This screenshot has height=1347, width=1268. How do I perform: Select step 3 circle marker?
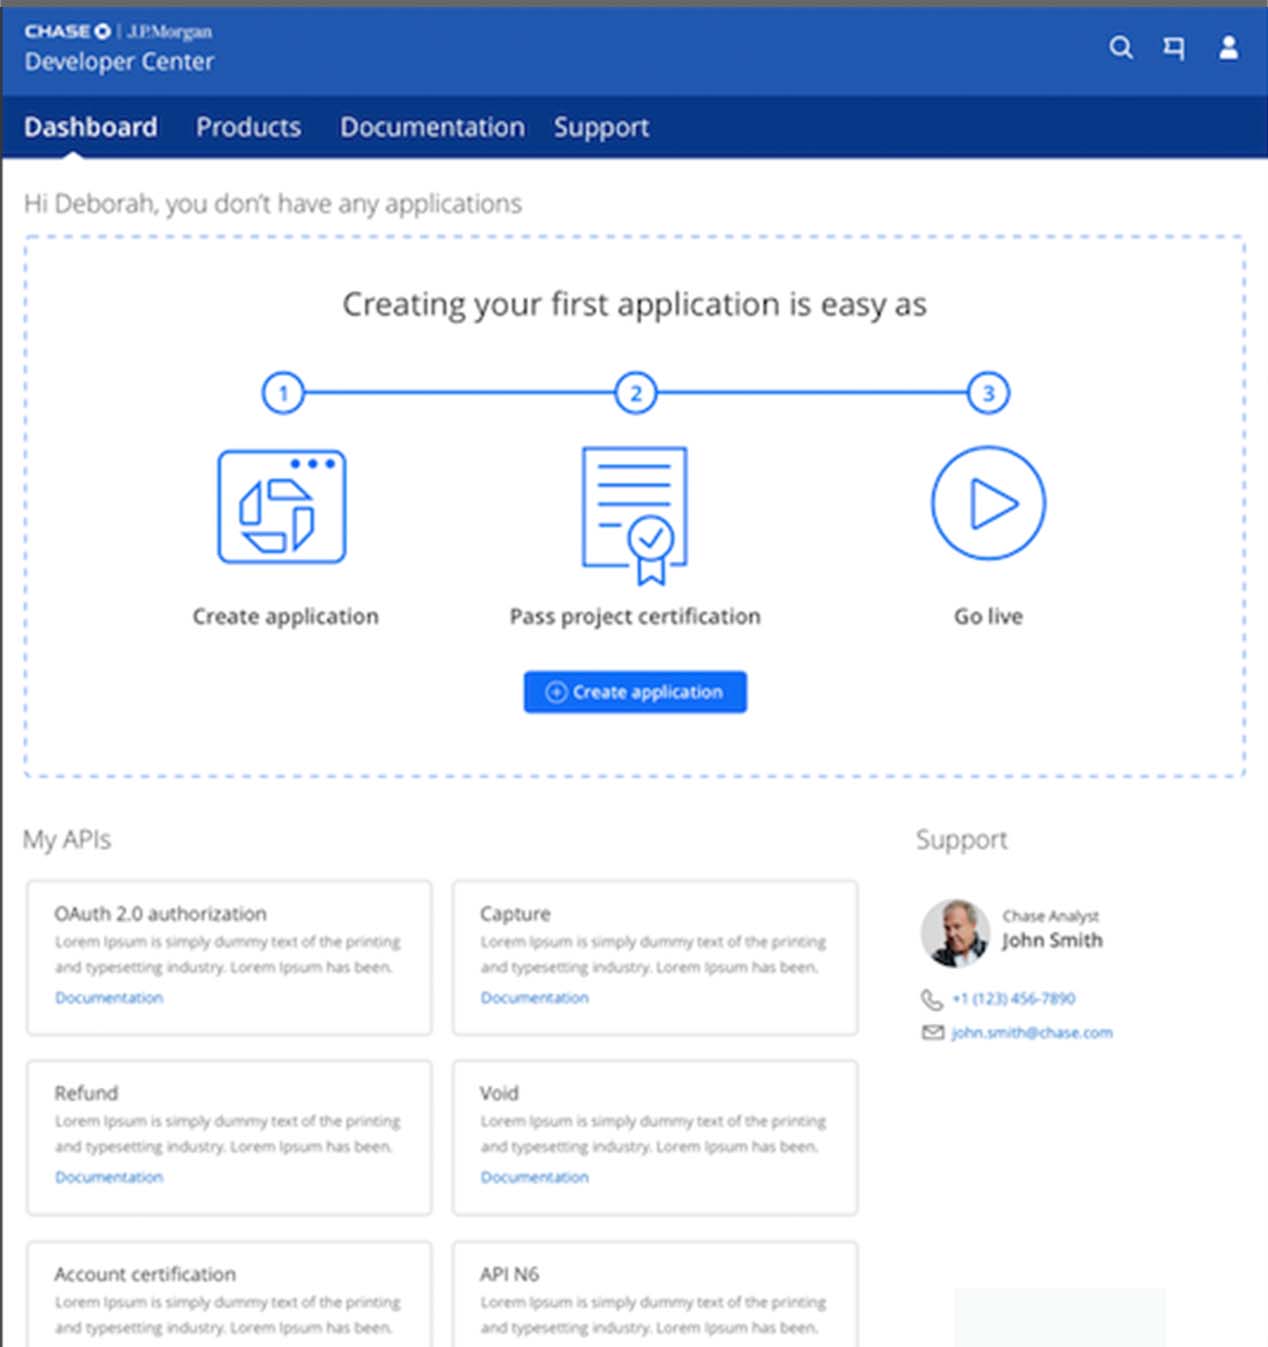[988, 393]
